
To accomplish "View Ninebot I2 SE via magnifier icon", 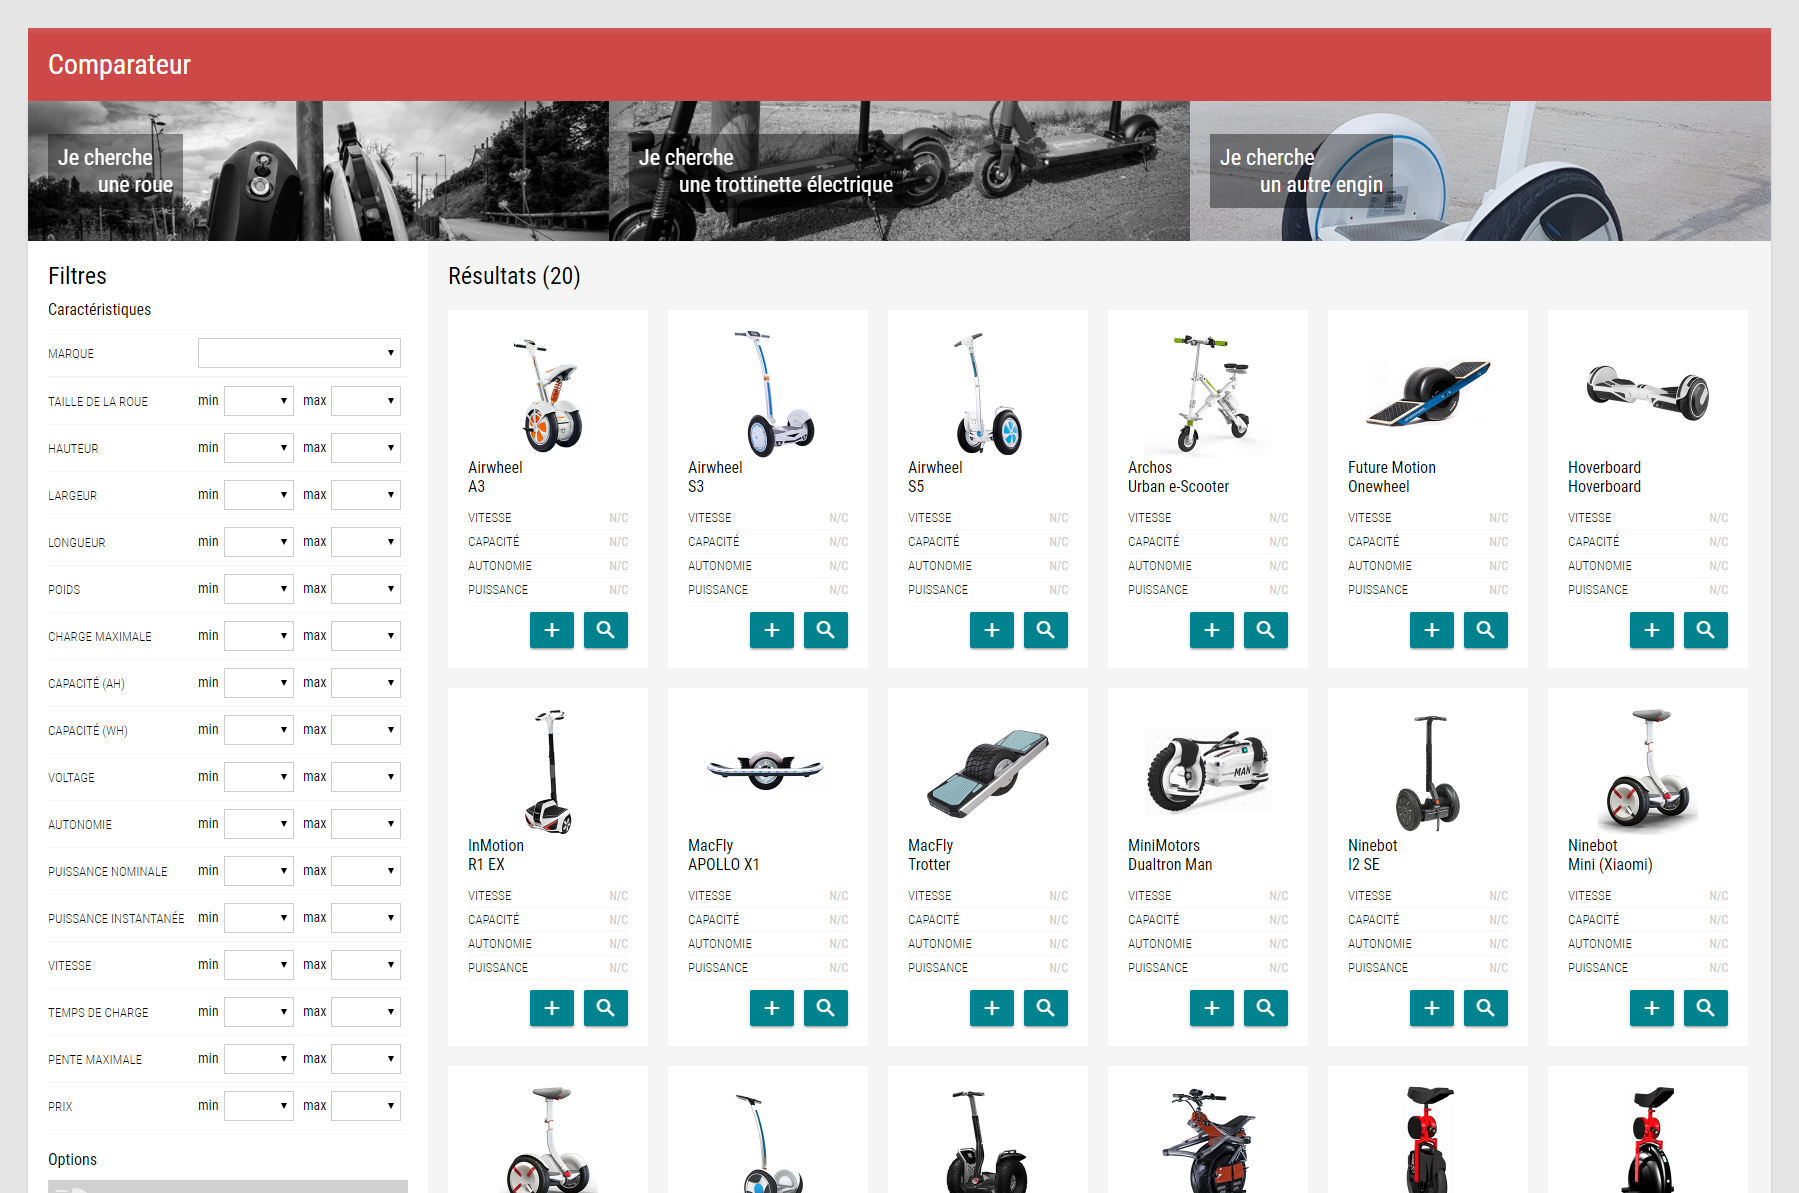I will tap(1486, 1008).
